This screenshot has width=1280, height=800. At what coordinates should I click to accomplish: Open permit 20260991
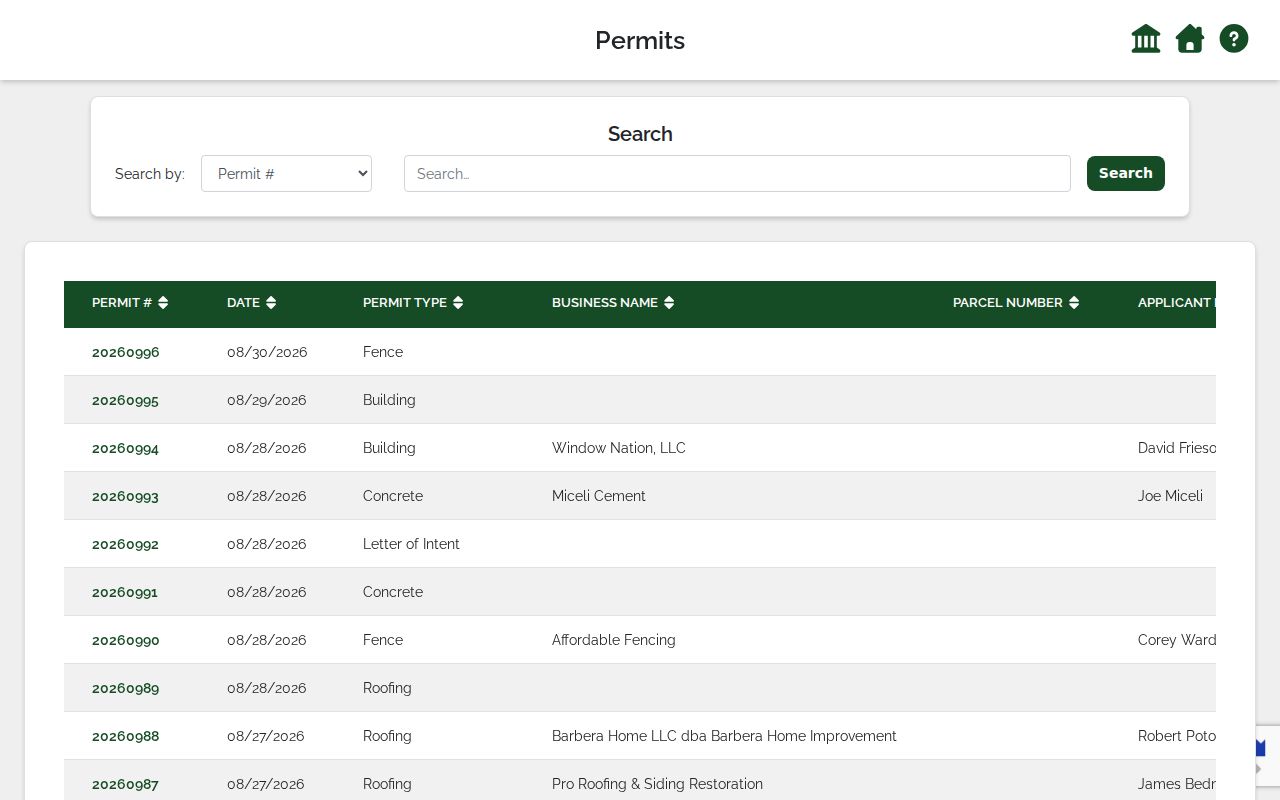click(x=125, y=592)
